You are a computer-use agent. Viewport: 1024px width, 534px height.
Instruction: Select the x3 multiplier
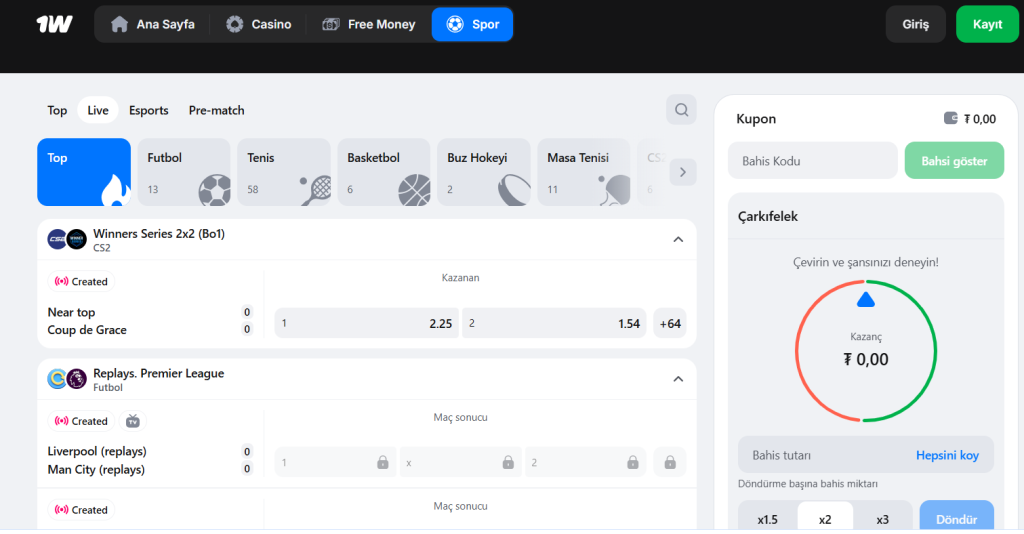(882, 519)
